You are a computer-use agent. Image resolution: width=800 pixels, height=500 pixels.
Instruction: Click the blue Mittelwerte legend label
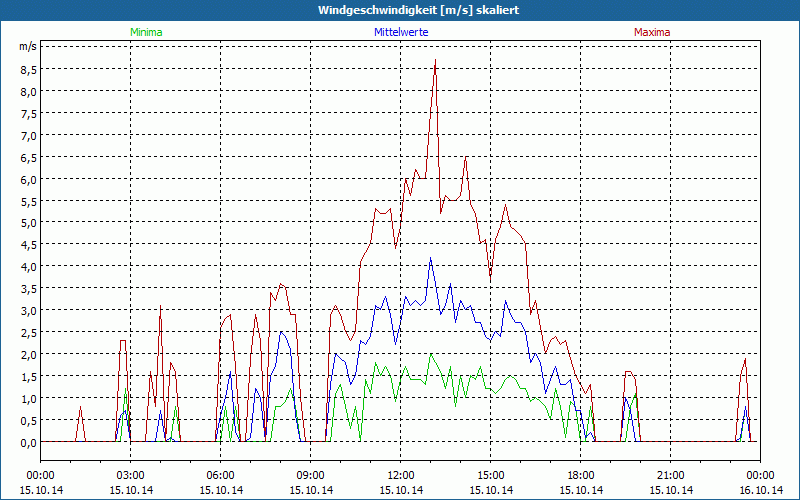401,32
